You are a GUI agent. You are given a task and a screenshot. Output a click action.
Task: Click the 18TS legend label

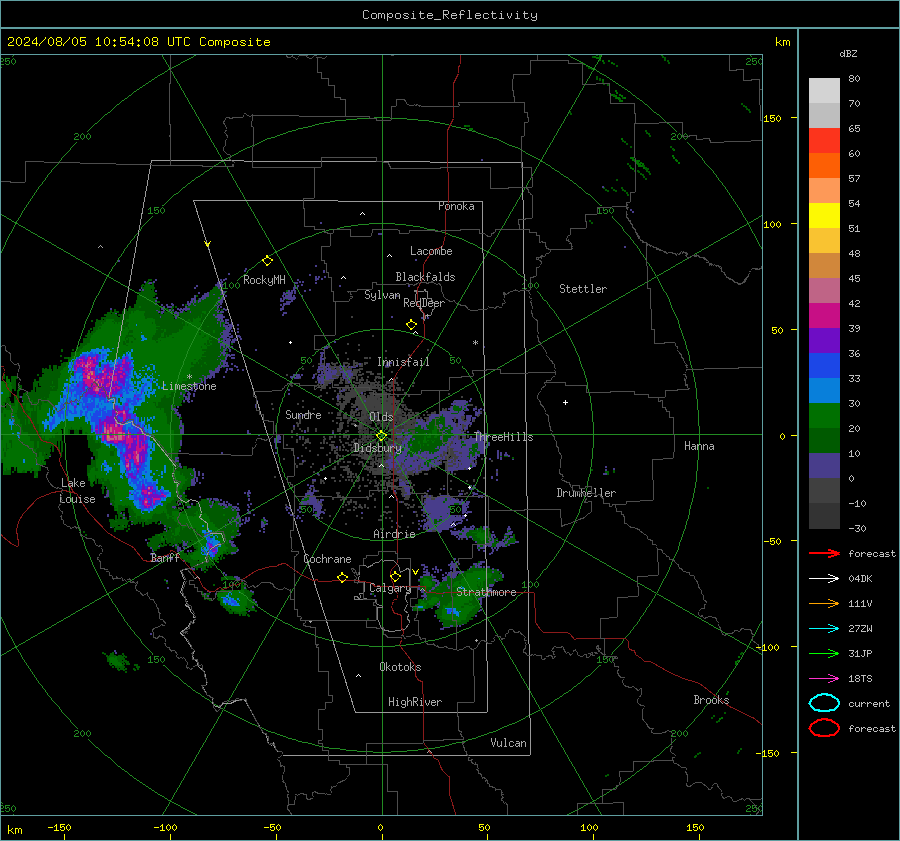(860, 679)
